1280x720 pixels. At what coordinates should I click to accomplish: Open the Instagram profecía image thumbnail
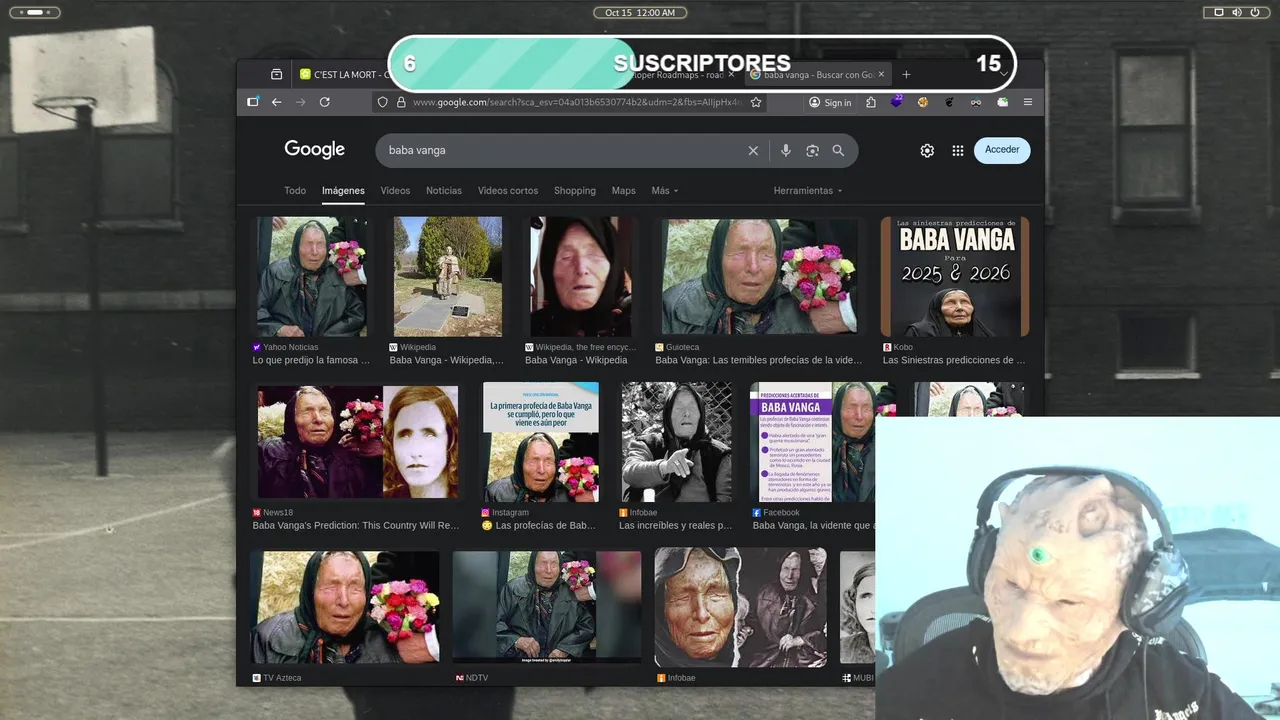[x=541, y=442]
